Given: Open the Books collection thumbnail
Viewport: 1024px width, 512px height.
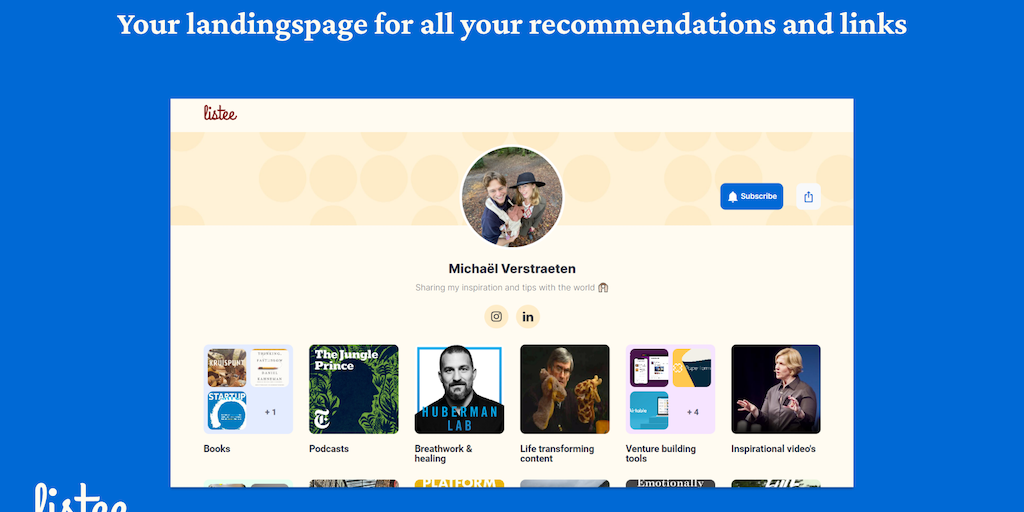Looking at the screenshot, I should [248, 389].
